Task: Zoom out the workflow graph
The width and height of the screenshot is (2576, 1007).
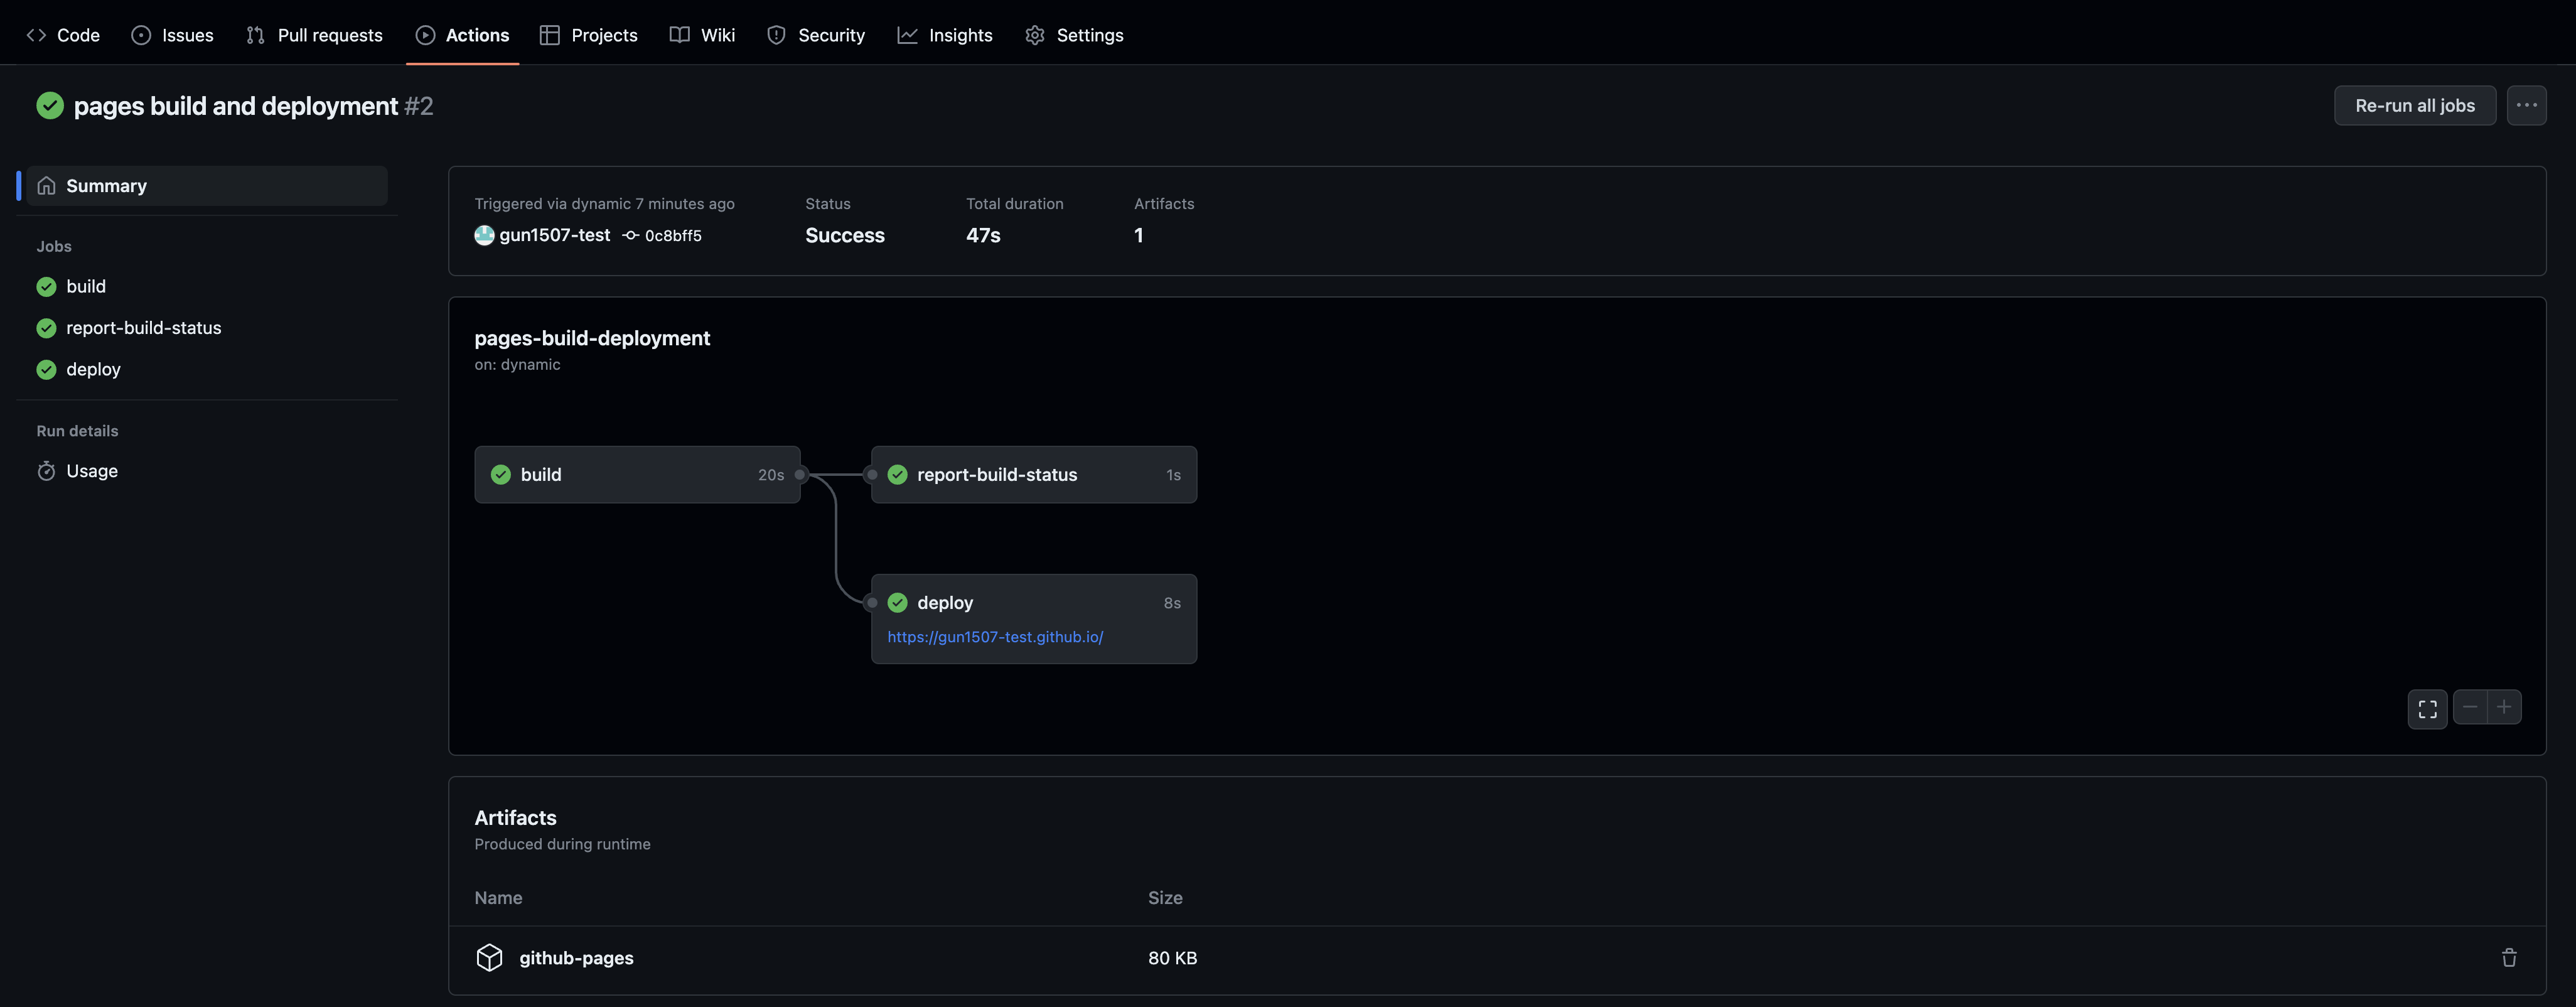Action: (2470, 707)
